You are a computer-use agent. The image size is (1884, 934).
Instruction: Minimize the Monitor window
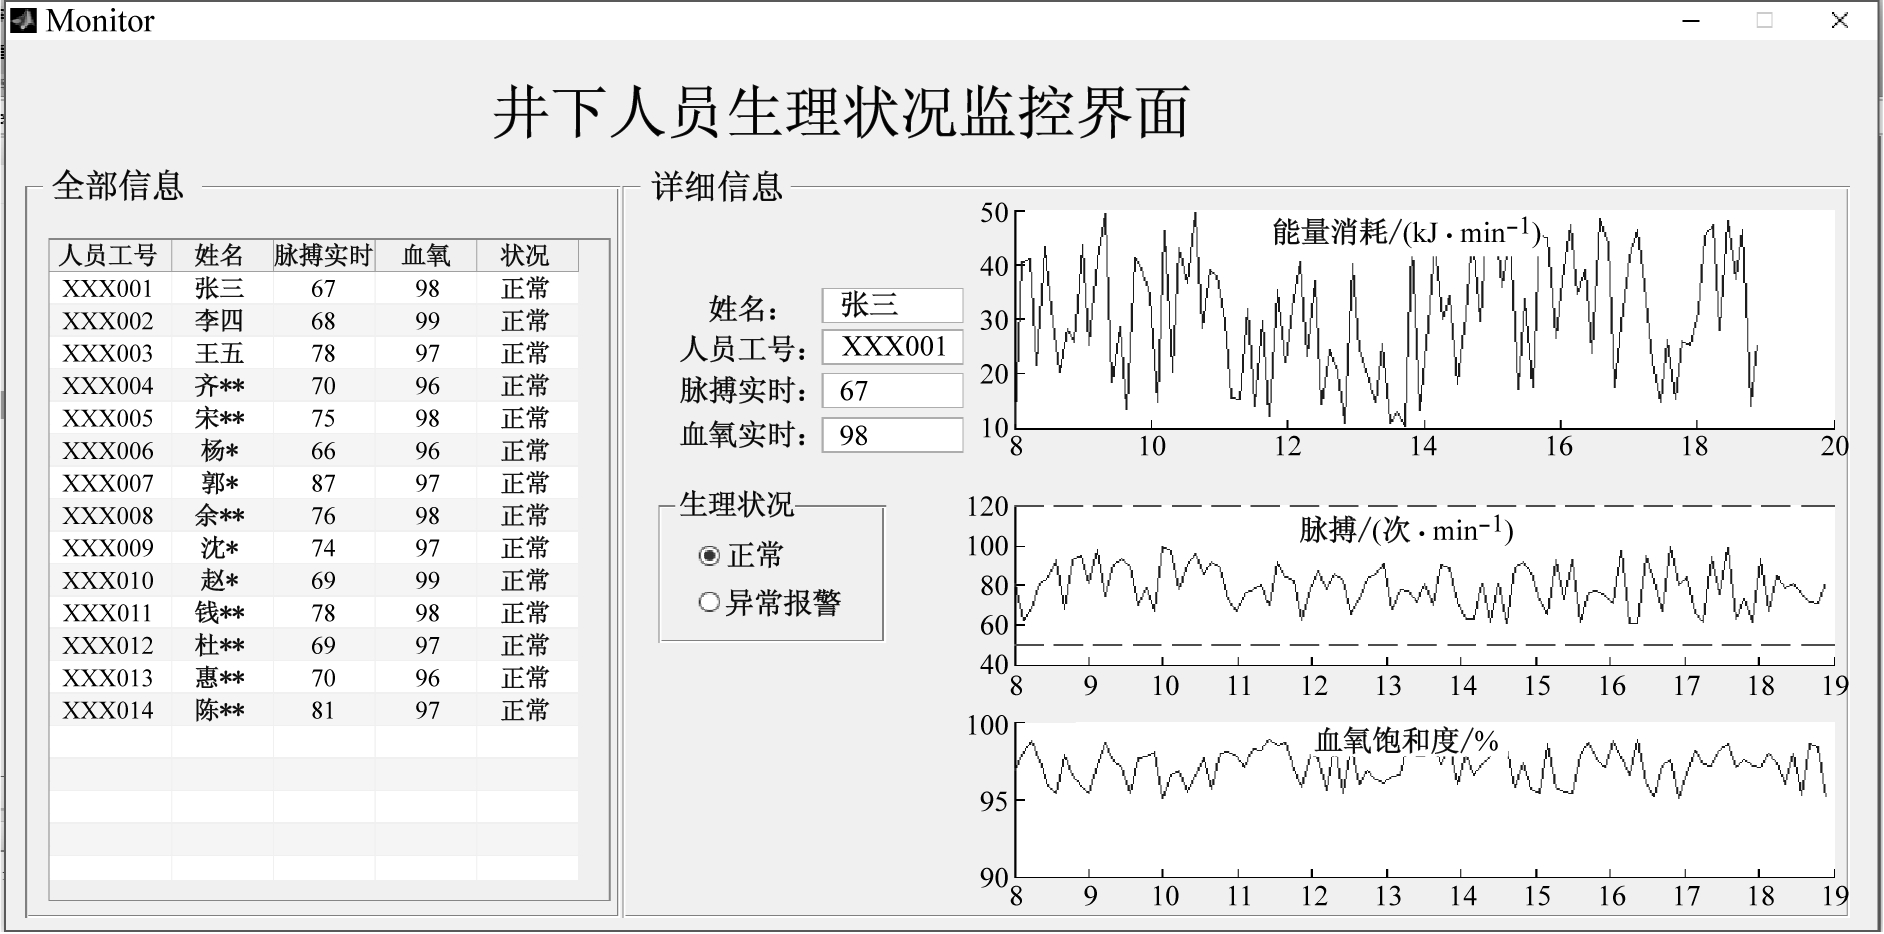click(1691, 21)
